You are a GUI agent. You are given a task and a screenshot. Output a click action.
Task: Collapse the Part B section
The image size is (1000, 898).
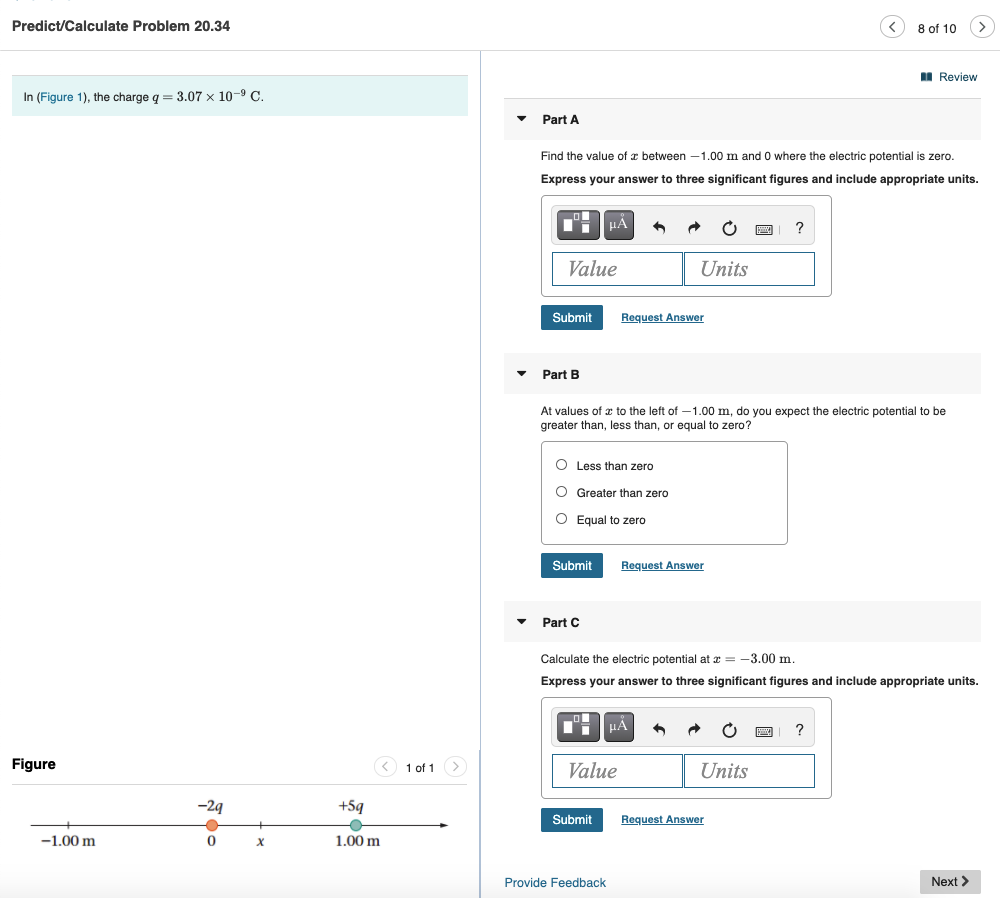point(521,373)
